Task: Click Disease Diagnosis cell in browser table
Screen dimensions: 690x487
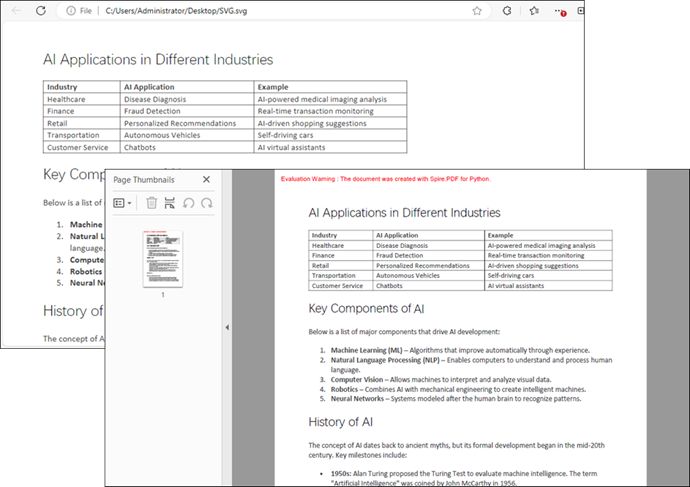Action: (187, 99)
